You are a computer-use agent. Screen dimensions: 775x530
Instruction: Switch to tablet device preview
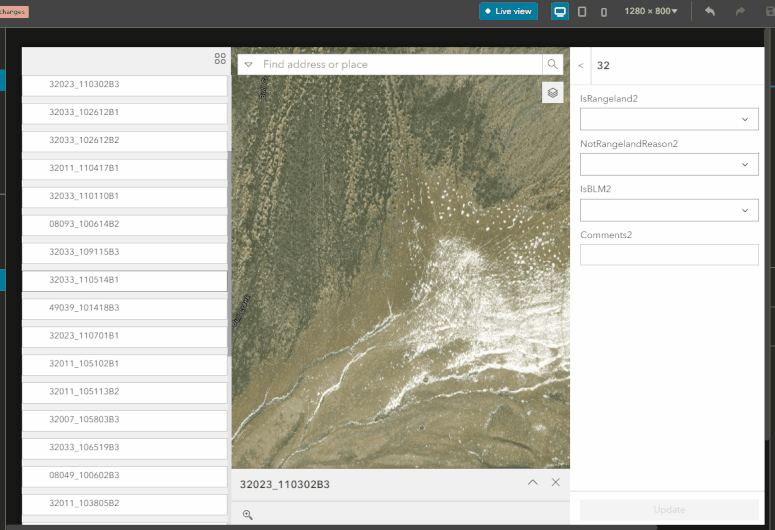coord(582,11)
